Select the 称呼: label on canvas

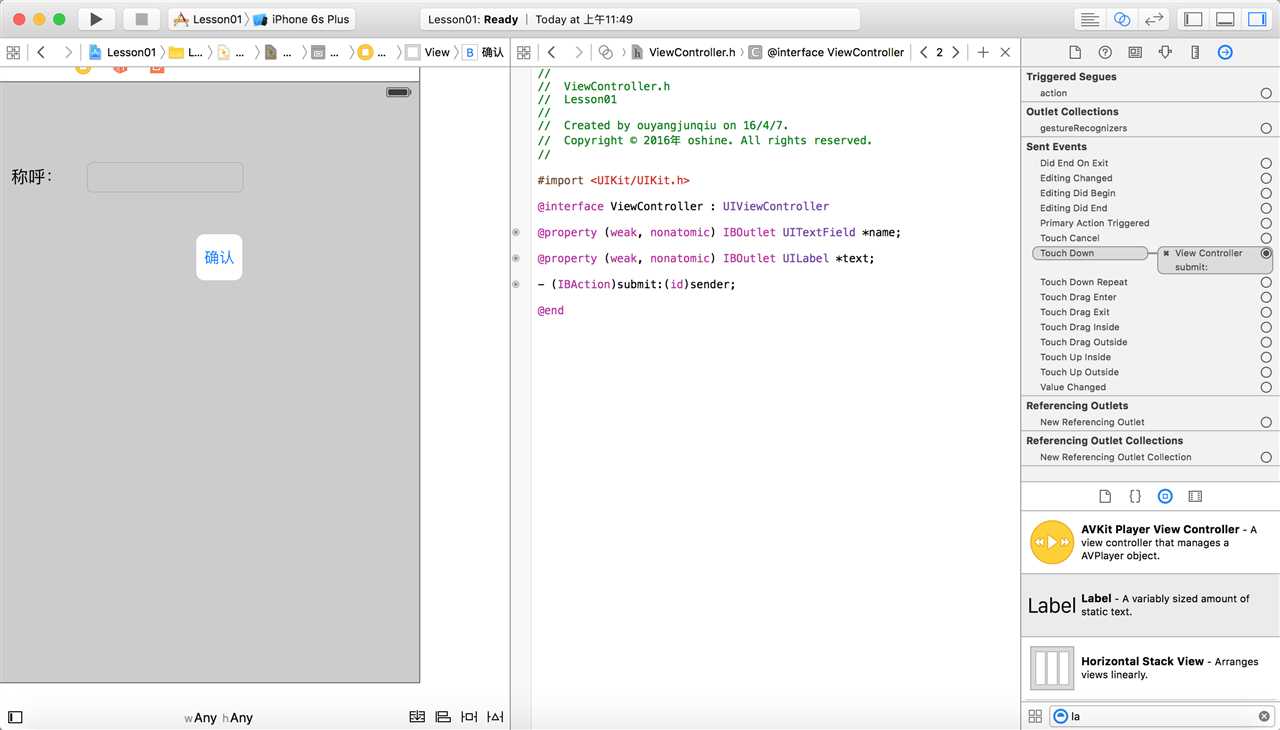coord(32,177)
